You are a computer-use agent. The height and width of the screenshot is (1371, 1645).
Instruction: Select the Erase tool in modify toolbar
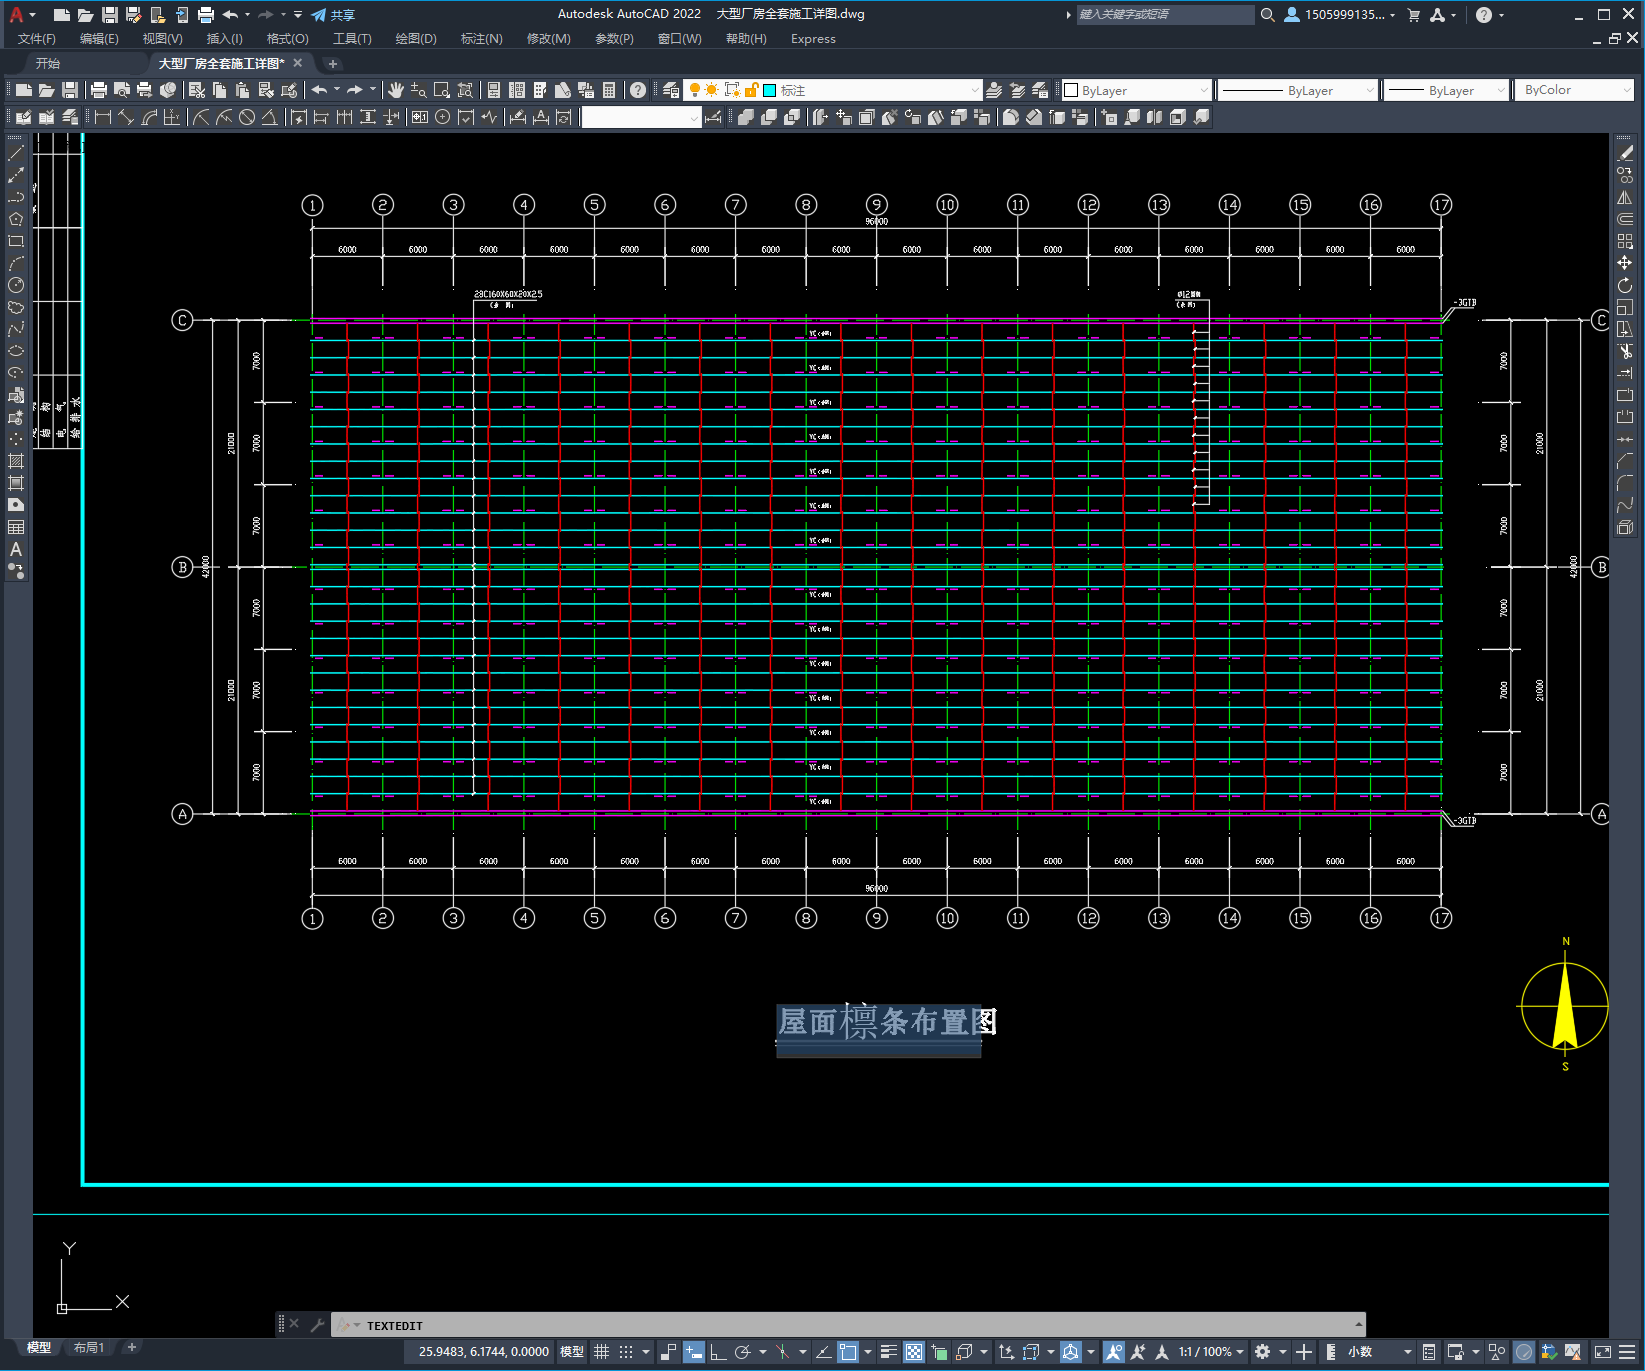[x=1625, y=153]
